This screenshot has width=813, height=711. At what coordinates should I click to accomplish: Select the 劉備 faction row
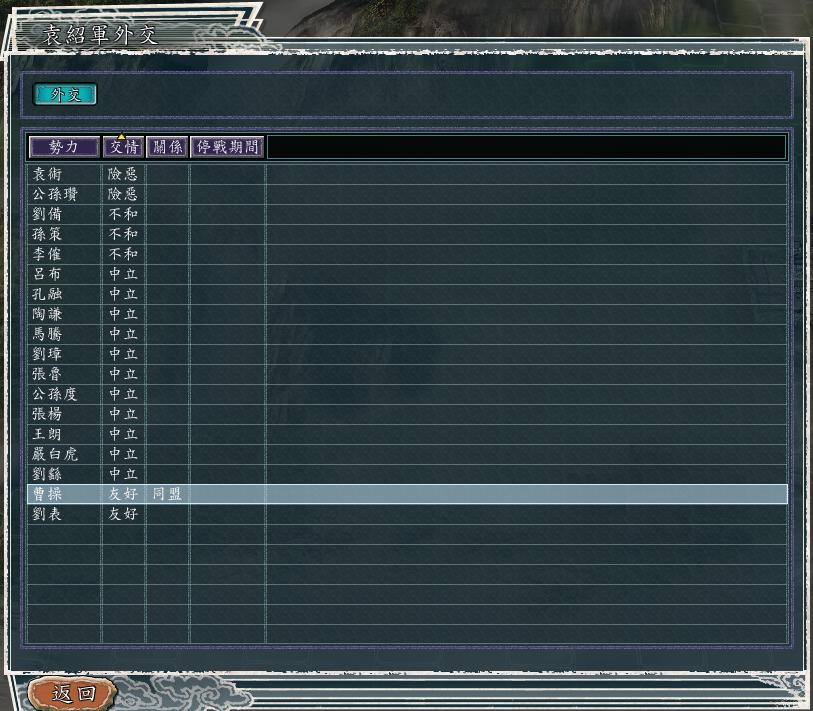407,214
